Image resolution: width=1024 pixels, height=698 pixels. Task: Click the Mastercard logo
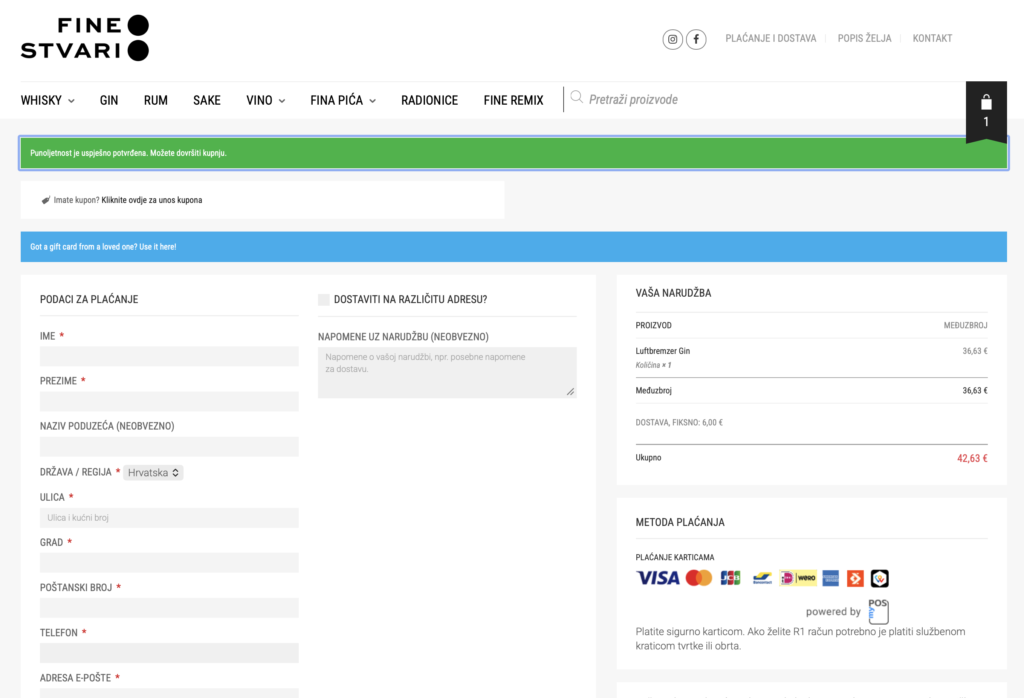point(699,578)
